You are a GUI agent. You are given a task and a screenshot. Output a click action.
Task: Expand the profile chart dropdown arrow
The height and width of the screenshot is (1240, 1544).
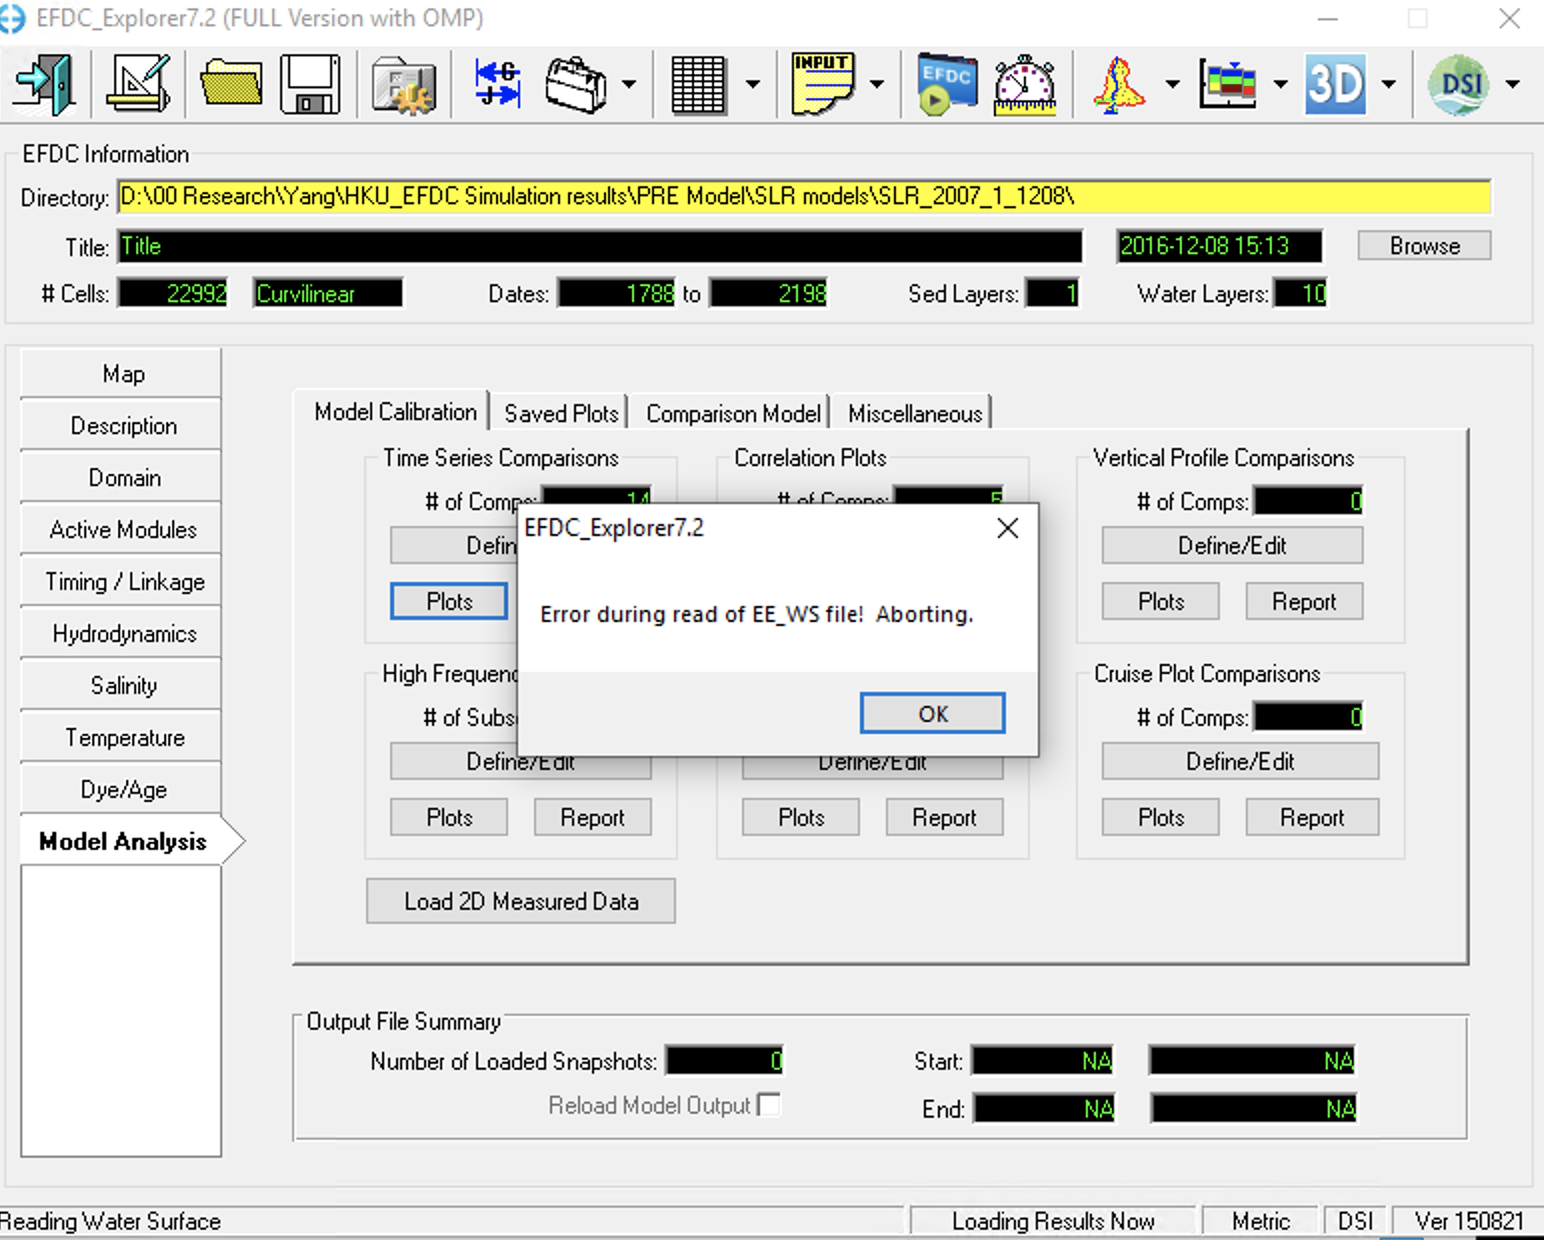click(1280, 84)
